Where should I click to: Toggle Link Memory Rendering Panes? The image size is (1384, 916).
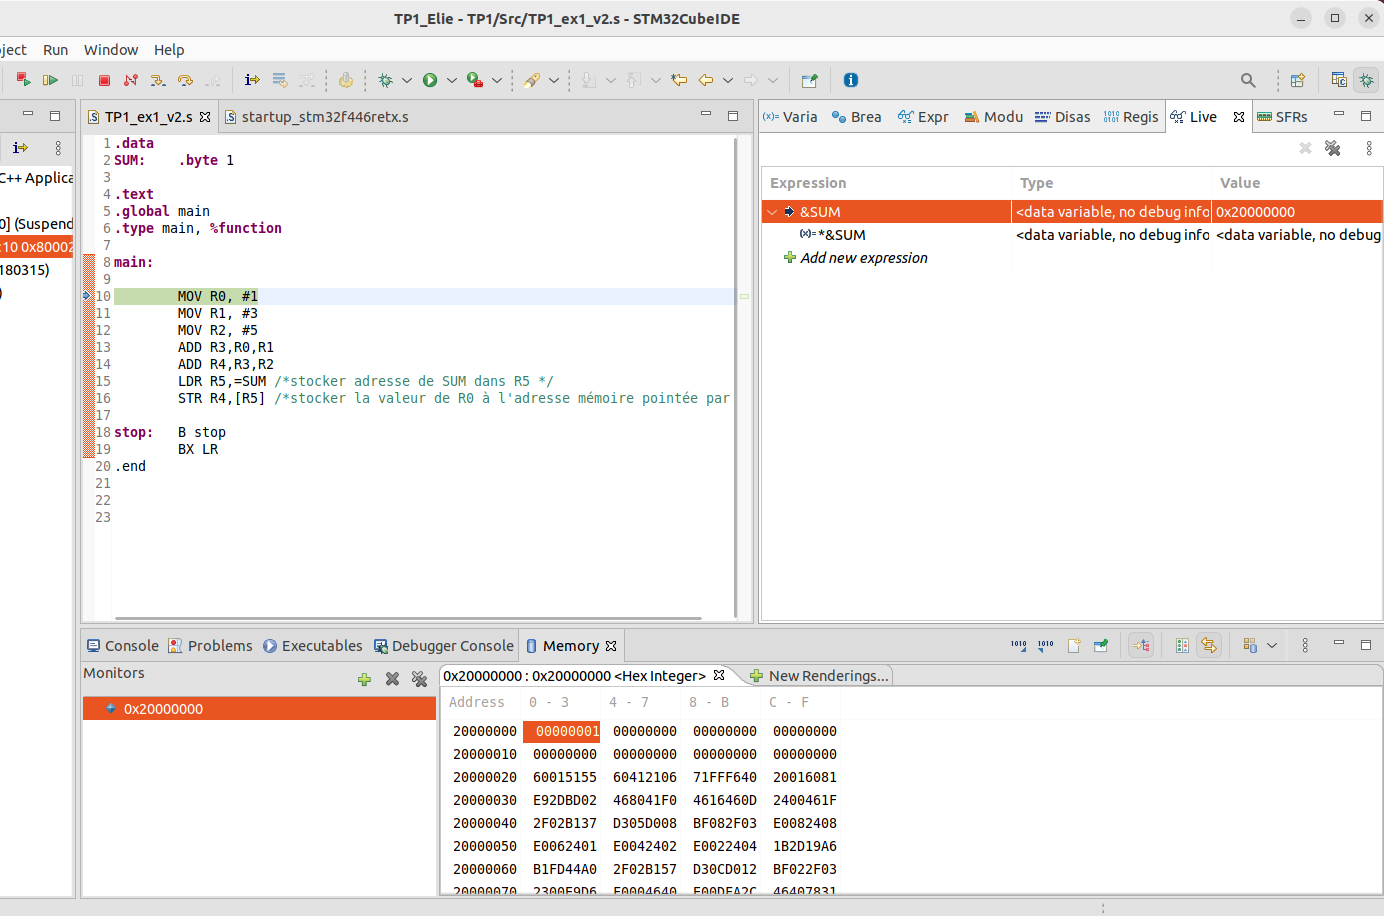(1209, 646)
